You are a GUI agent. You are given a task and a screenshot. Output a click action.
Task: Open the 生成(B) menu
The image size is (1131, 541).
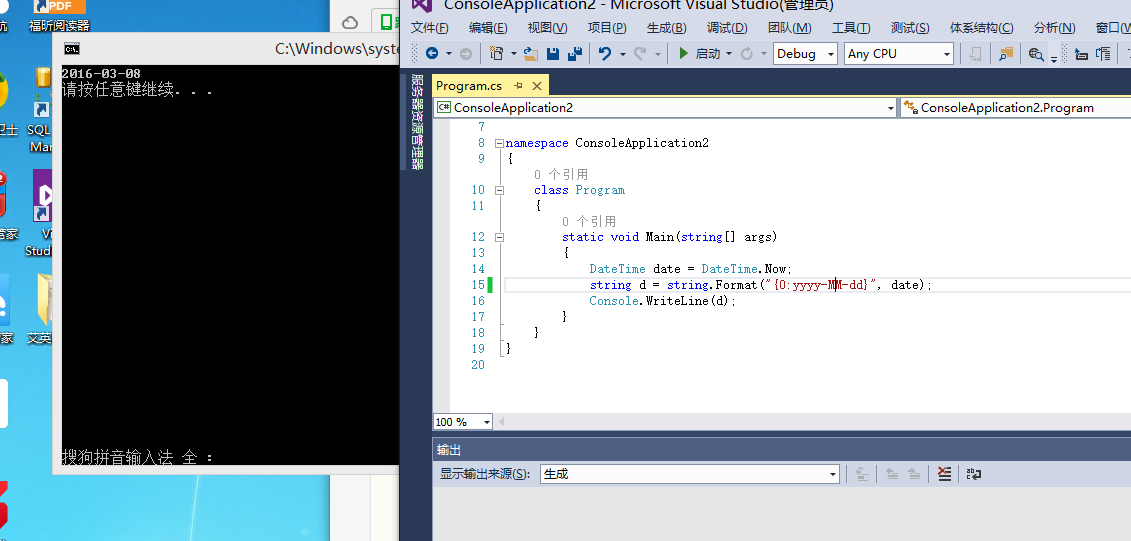tap(666, 27)
